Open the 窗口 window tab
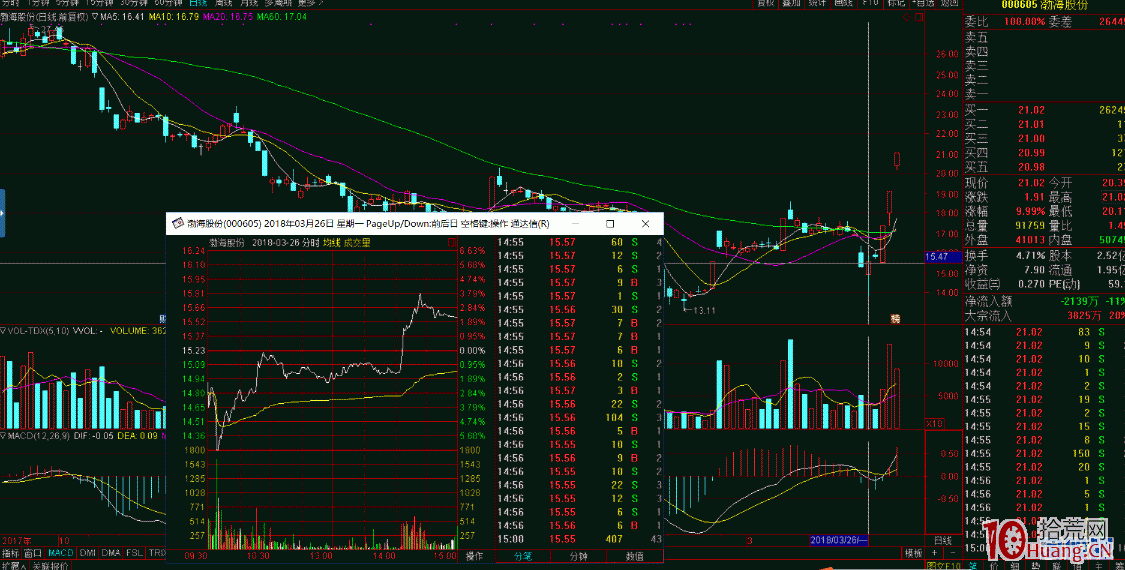The width and height of the screenshot is (1125, 570). pos(33,553)
